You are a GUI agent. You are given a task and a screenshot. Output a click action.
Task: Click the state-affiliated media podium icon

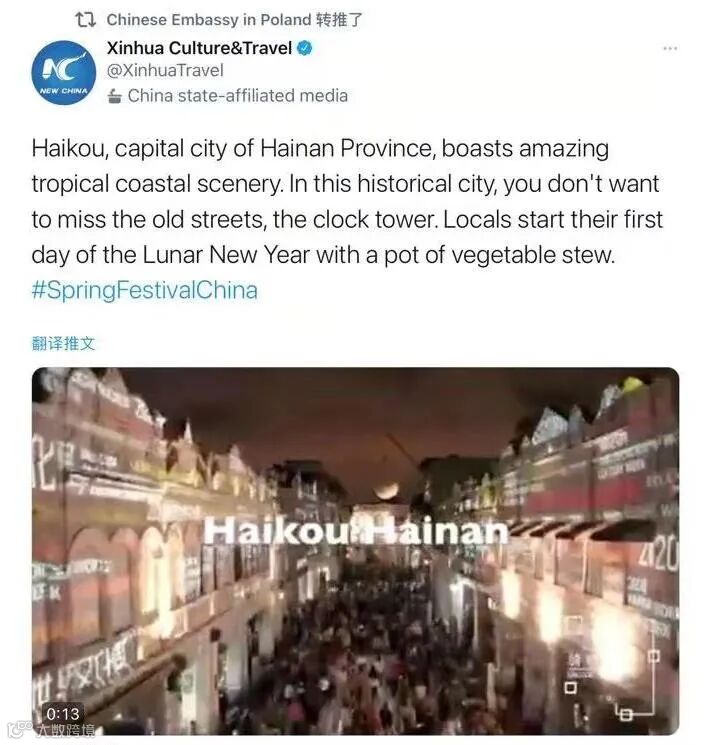pyautogui.click(x=114, y=96)
